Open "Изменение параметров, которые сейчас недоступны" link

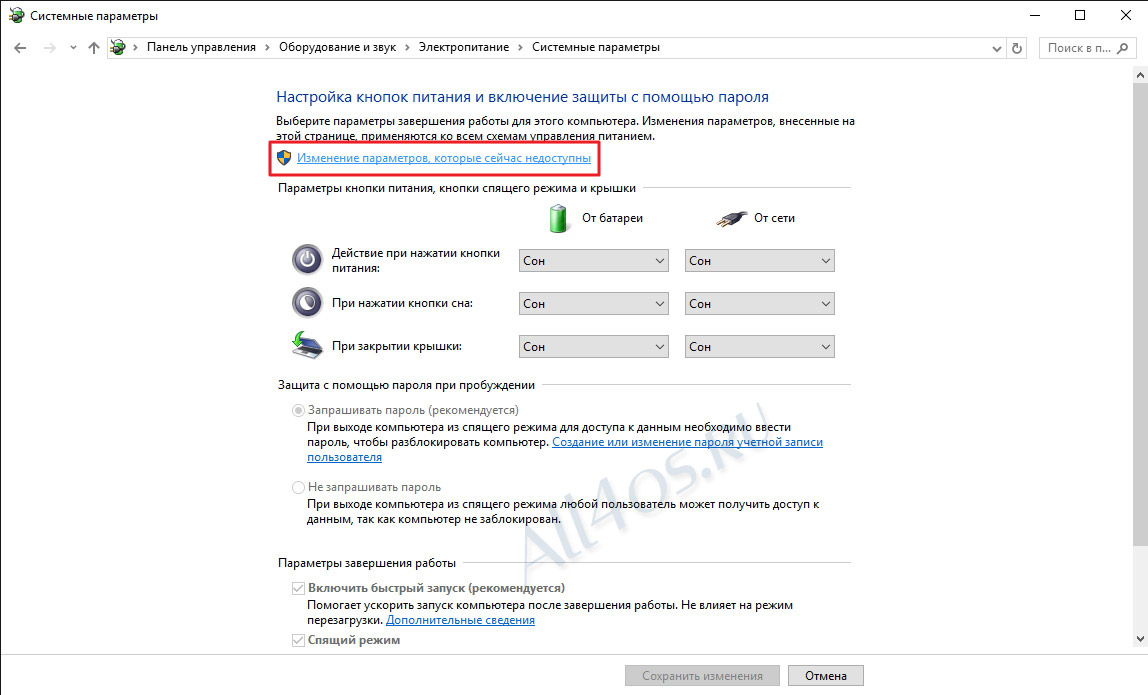point(444,158)
